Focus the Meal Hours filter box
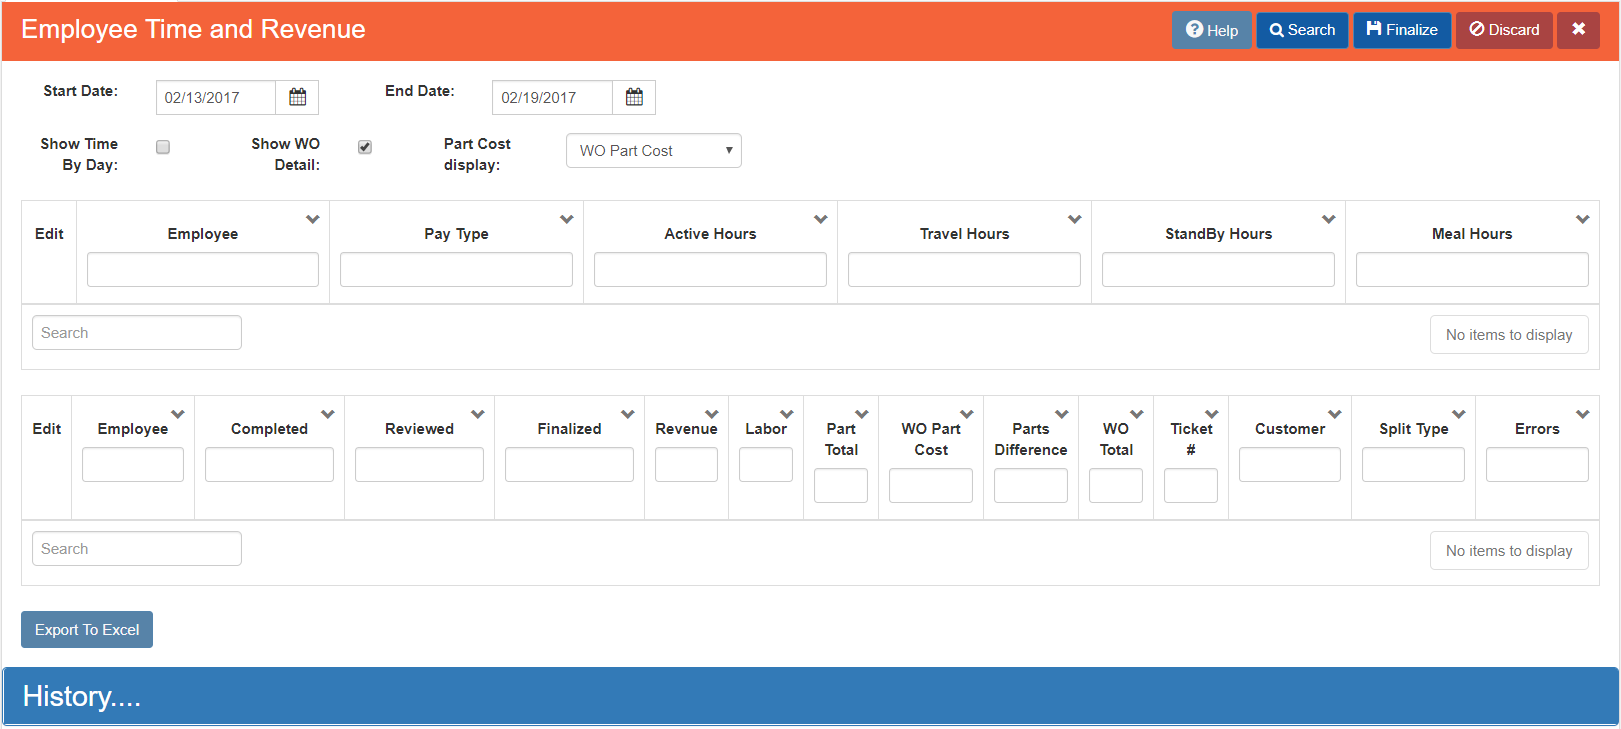 (1472, 269)
